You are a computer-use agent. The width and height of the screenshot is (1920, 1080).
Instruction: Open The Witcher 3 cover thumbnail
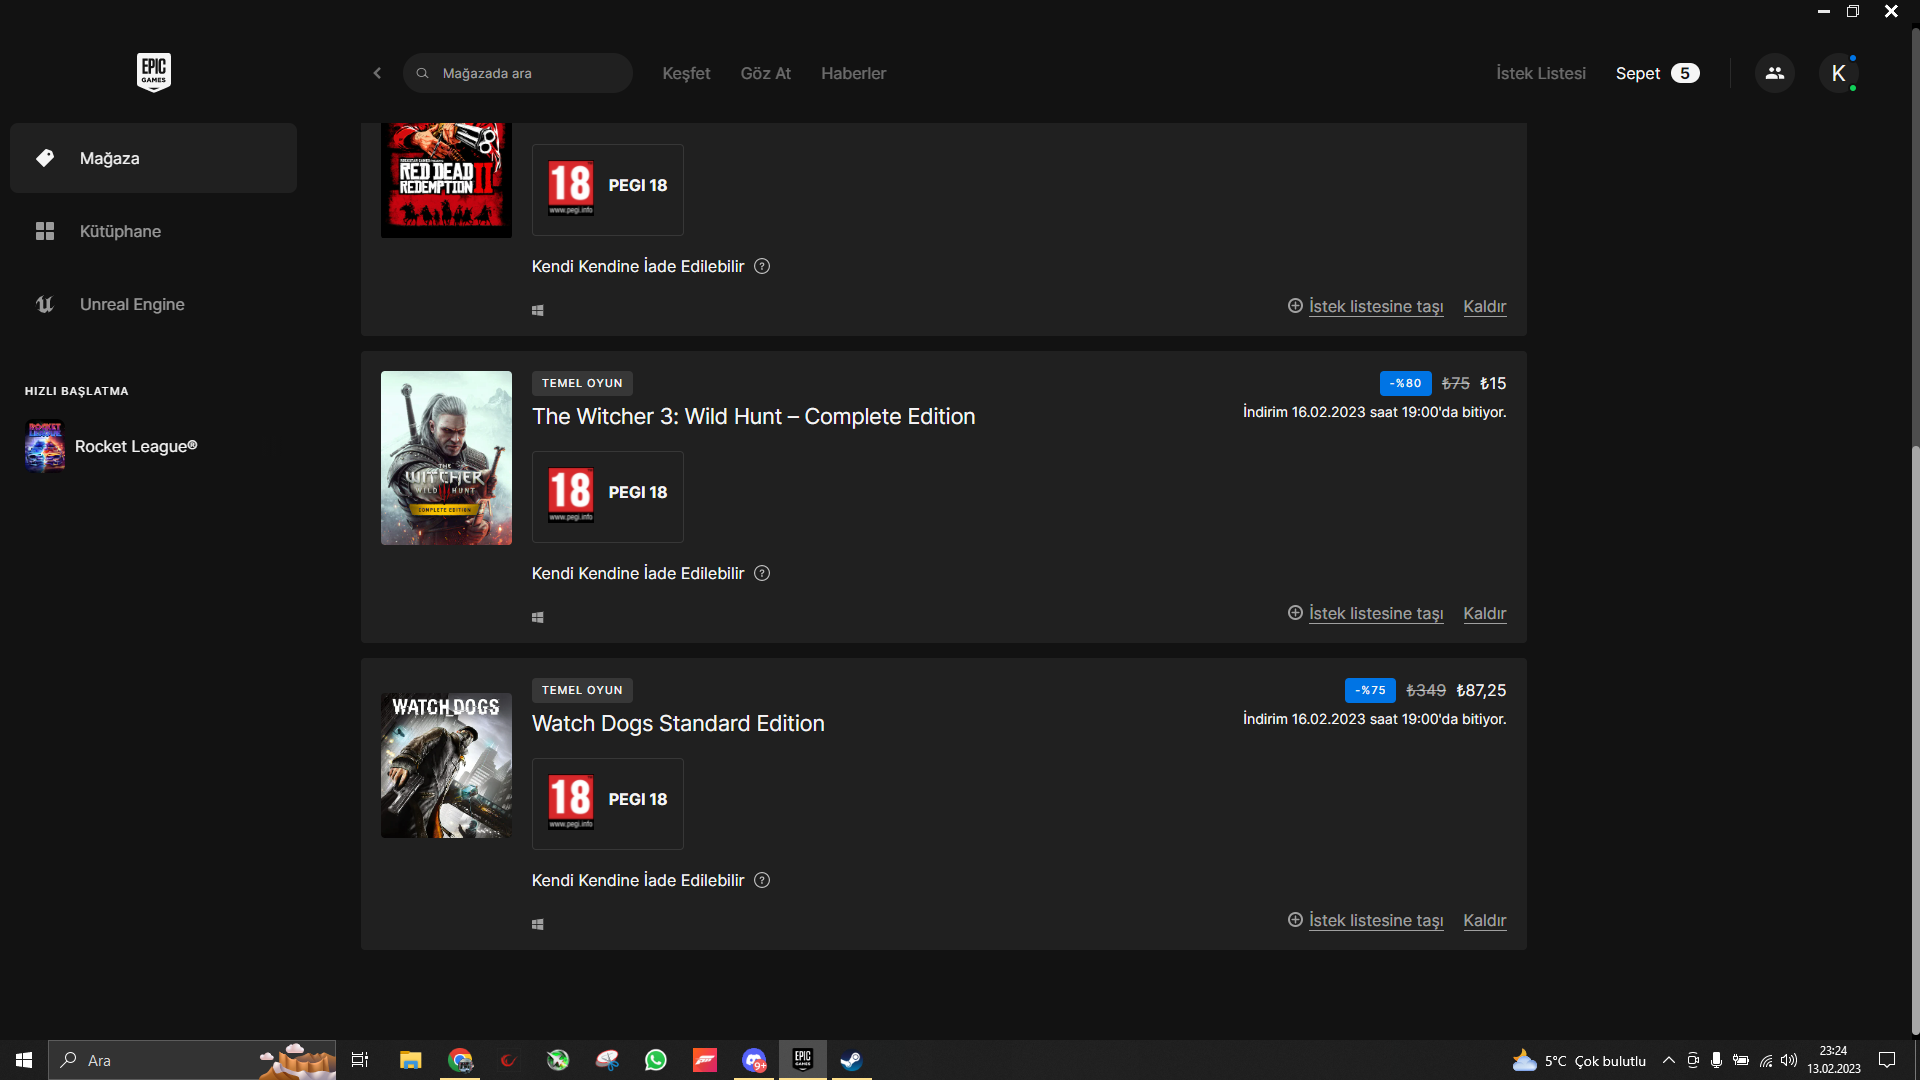point(446,458)
